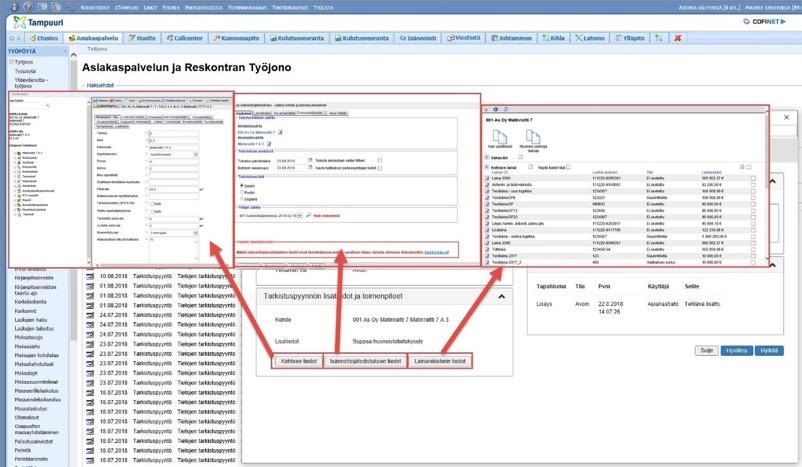Click the Isännöitsijätodistuksen tiedot button
Screen dimensions: 802x467
pos(365,361)
